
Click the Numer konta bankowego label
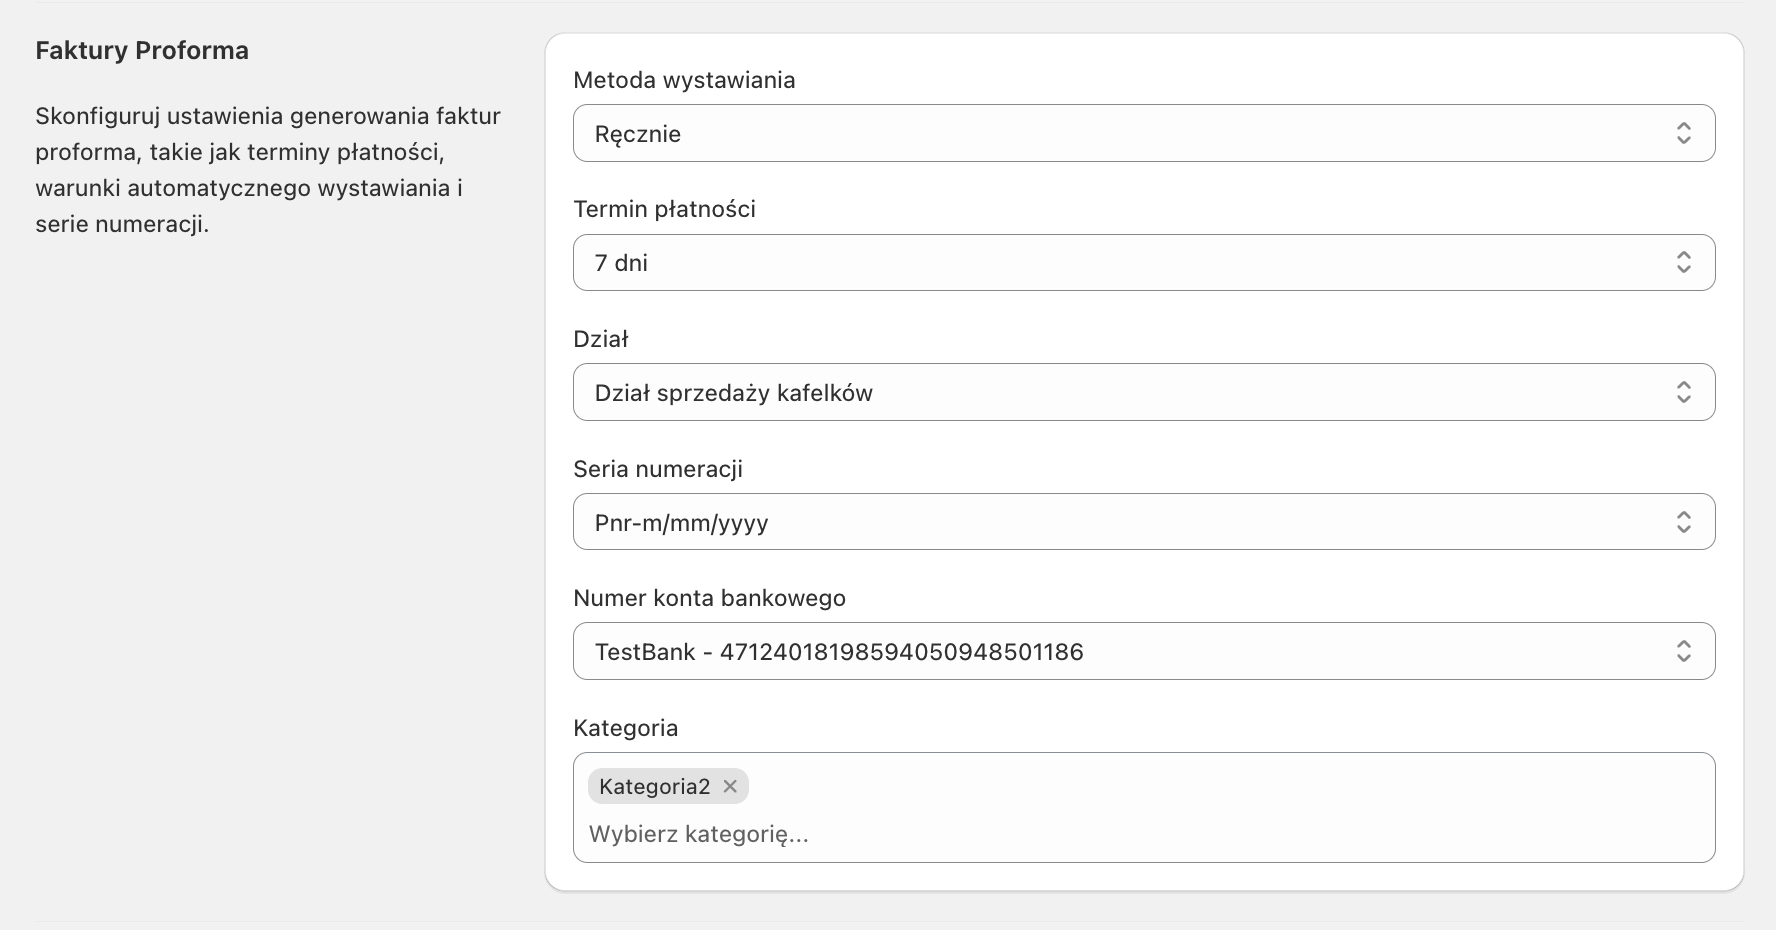pos(709,598)
